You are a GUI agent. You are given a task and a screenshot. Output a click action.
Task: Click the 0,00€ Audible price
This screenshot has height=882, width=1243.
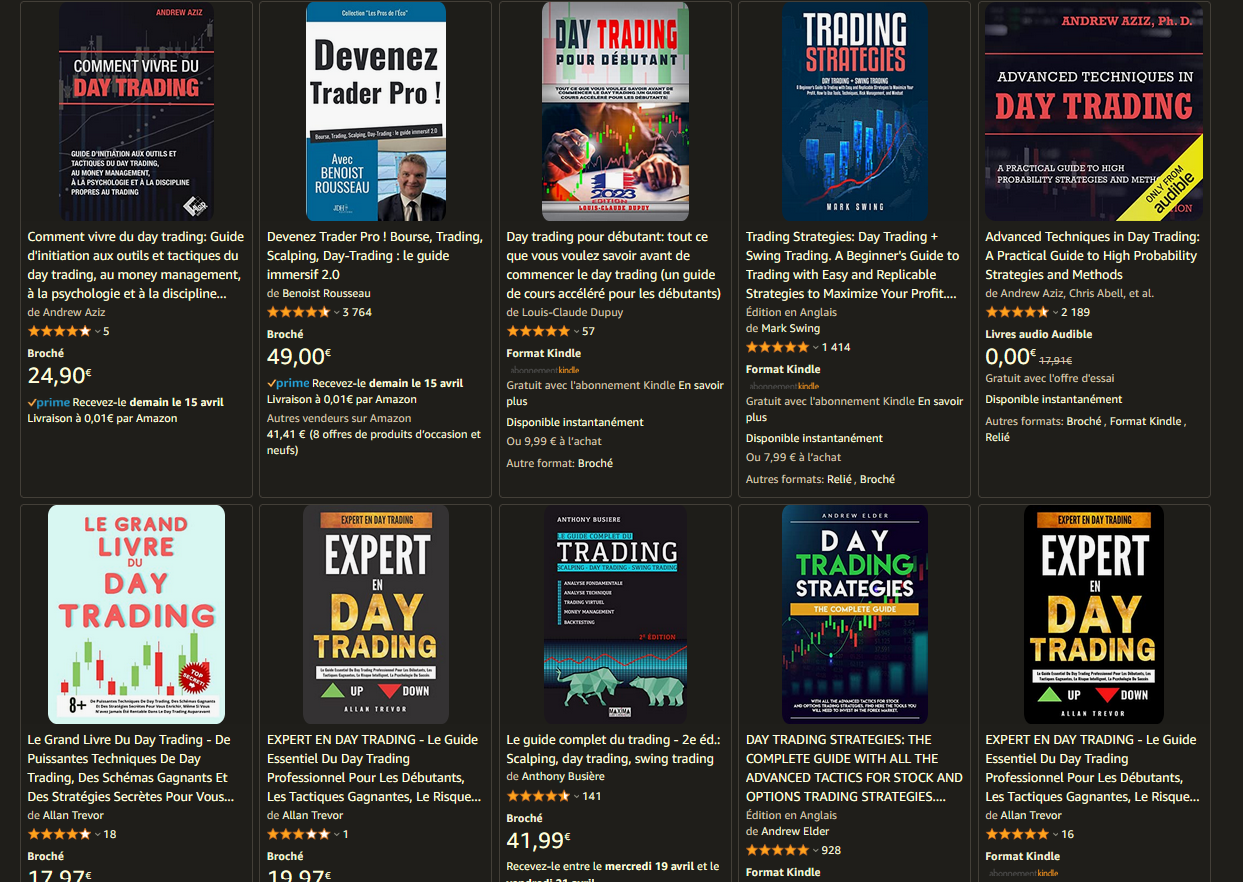tap(1010, 356)
